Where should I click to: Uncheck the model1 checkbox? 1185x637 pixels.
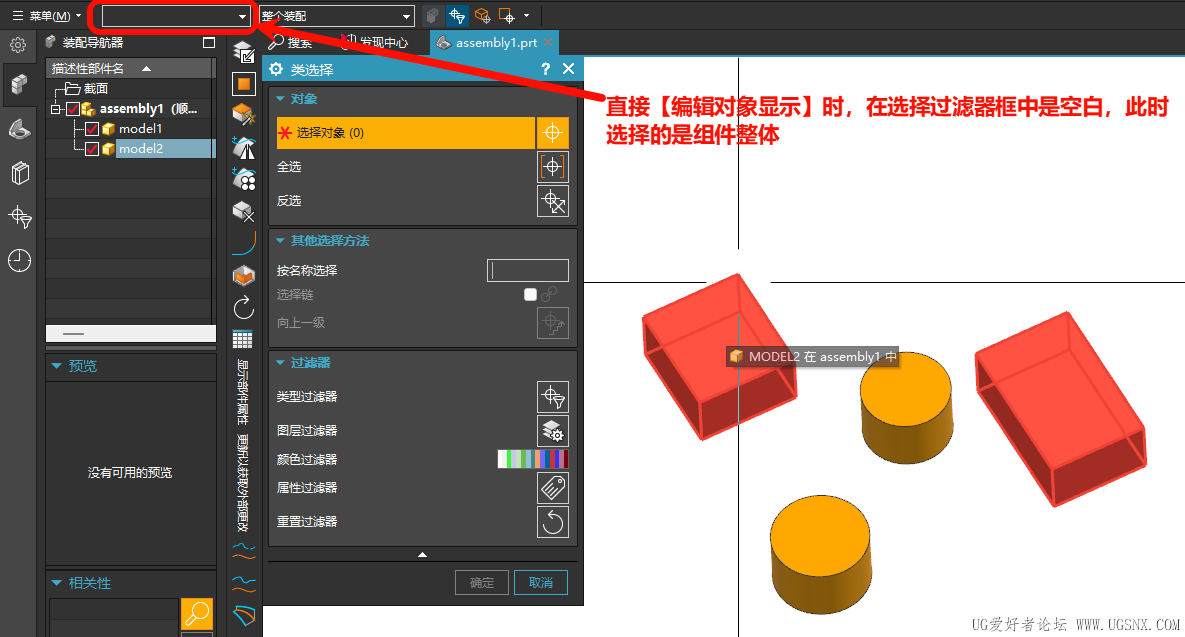[x=92, y=128]
